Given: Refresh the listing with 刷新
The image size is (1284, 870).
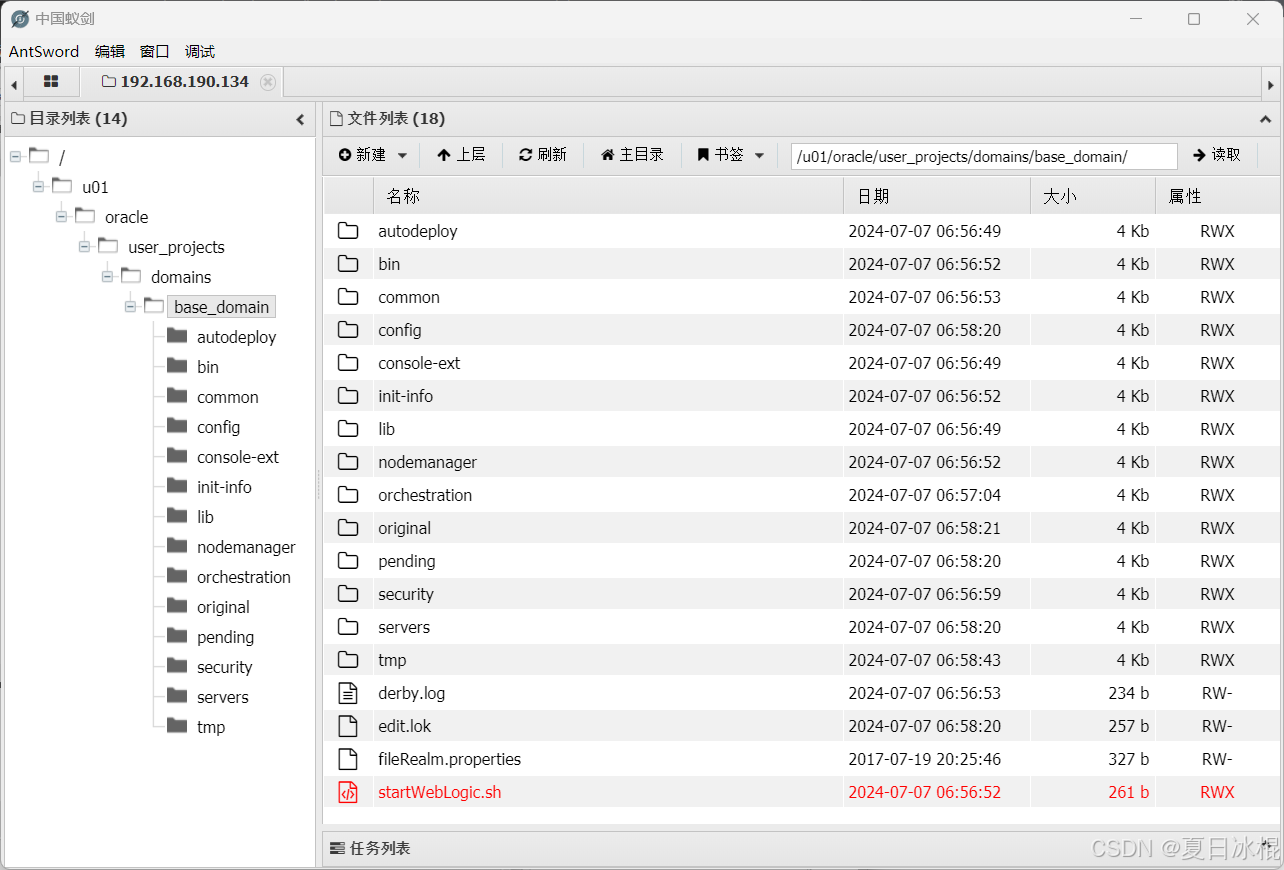Looking at the screenshot, I should [543, 155].
